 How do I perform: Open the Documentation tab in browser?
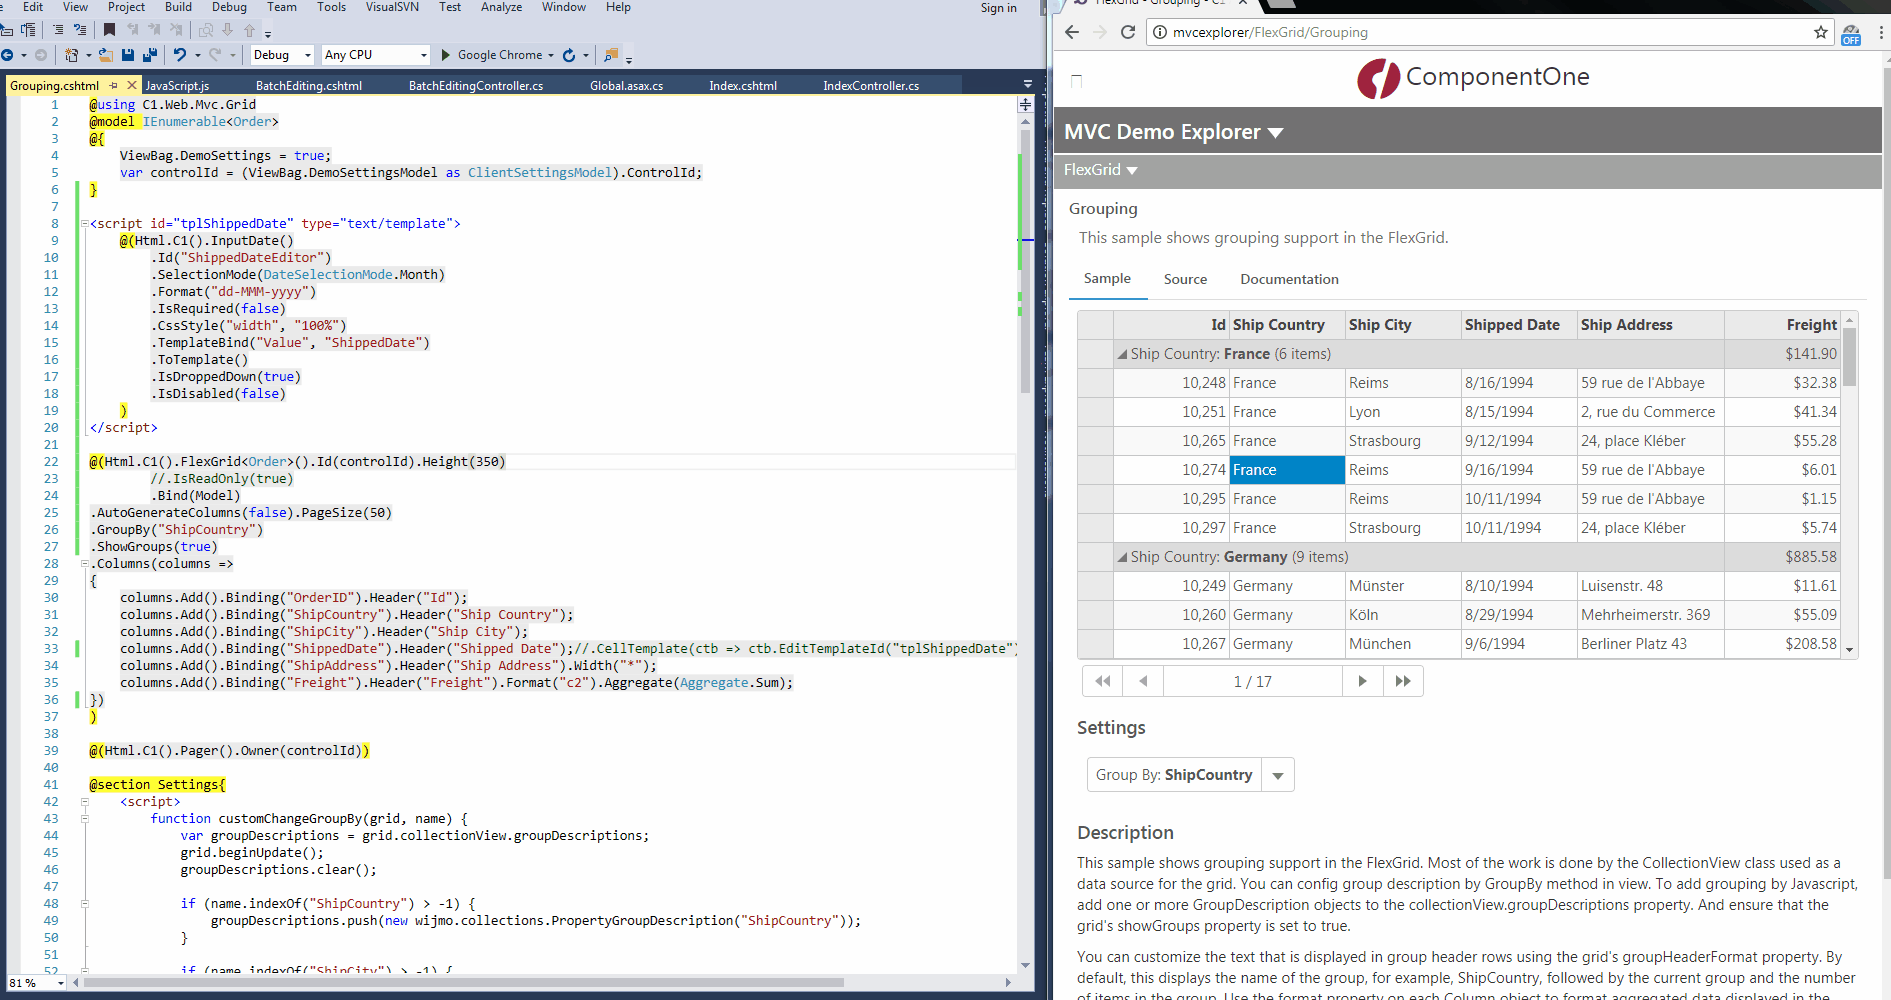1289,279
